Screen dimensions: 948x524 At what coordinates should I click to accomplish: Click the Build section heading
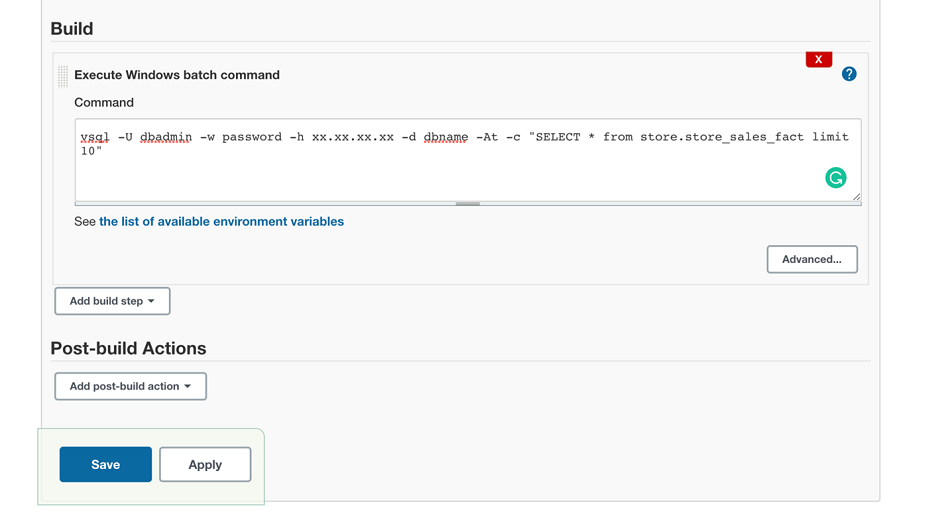coord(72,28)
